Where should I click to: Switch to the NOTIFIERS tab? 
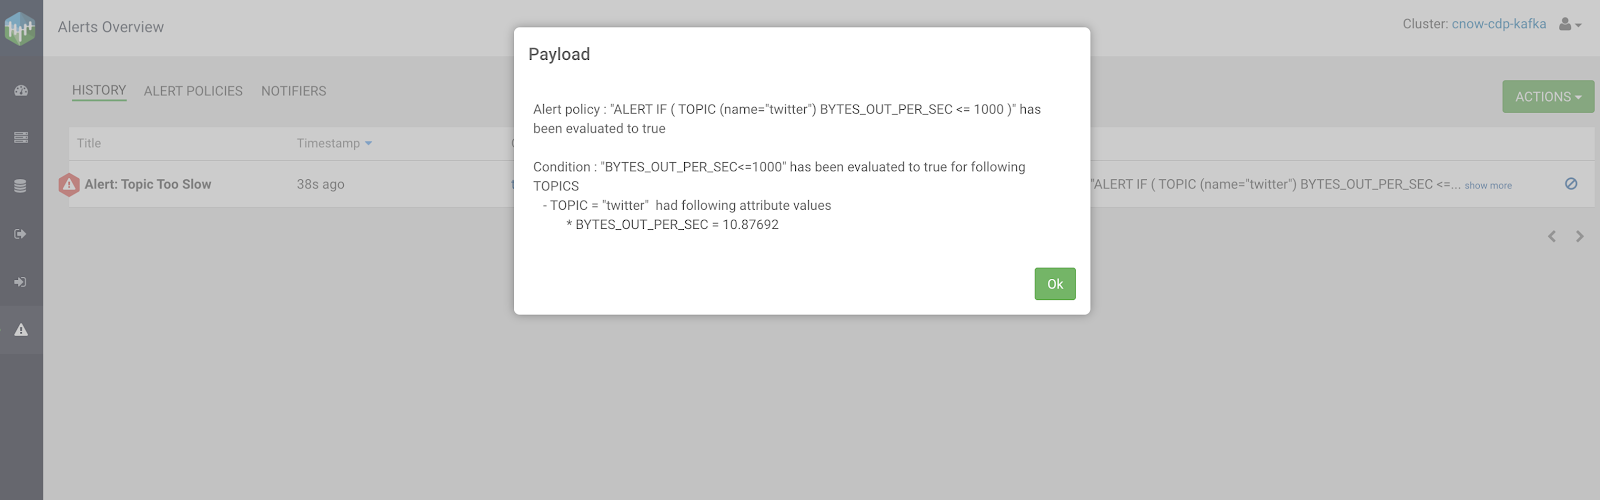click(x=293, y=91)
